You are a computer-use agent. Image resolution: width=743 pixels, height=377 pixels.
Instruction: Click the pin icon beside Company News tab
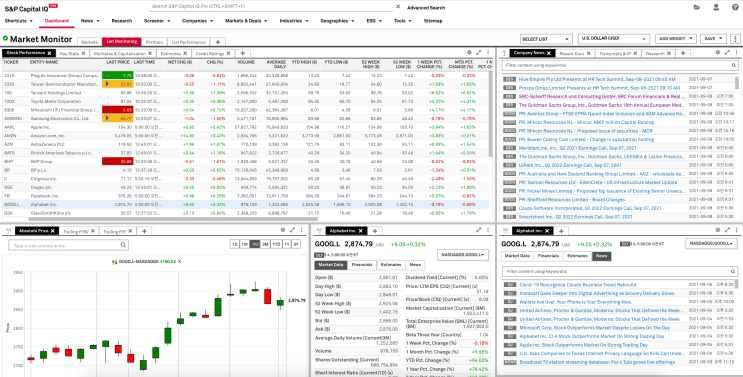point(504,54)
